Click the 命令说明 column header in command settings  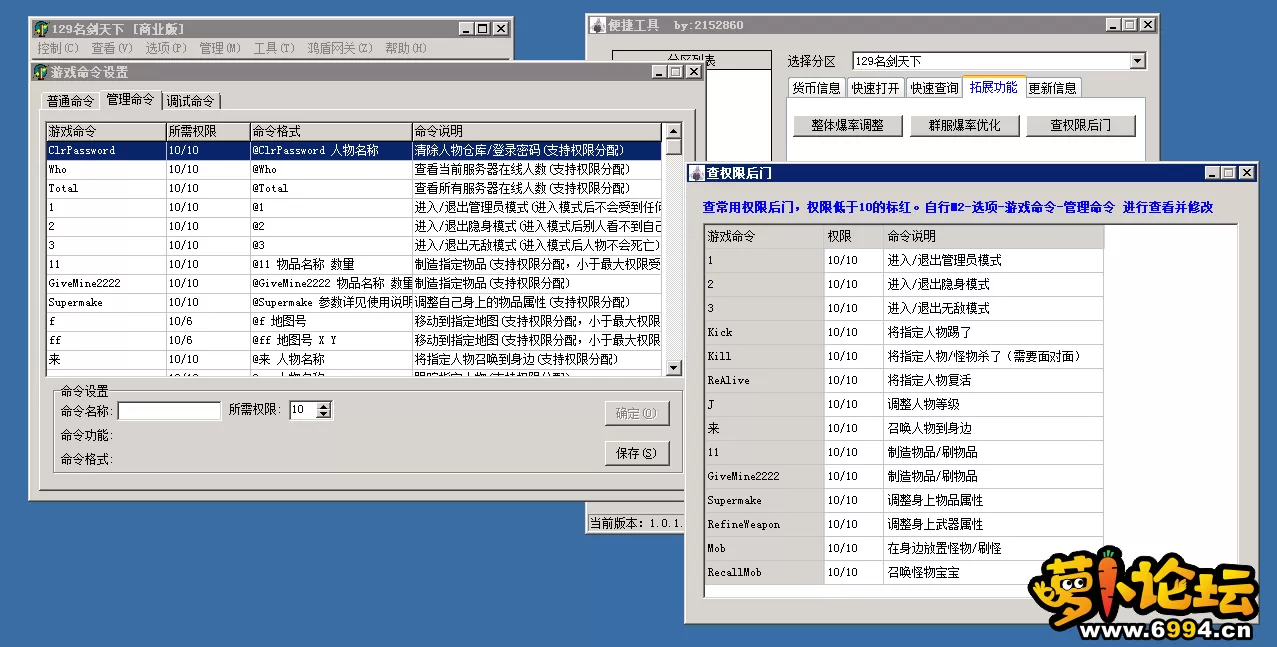click(x=537, y=132)
